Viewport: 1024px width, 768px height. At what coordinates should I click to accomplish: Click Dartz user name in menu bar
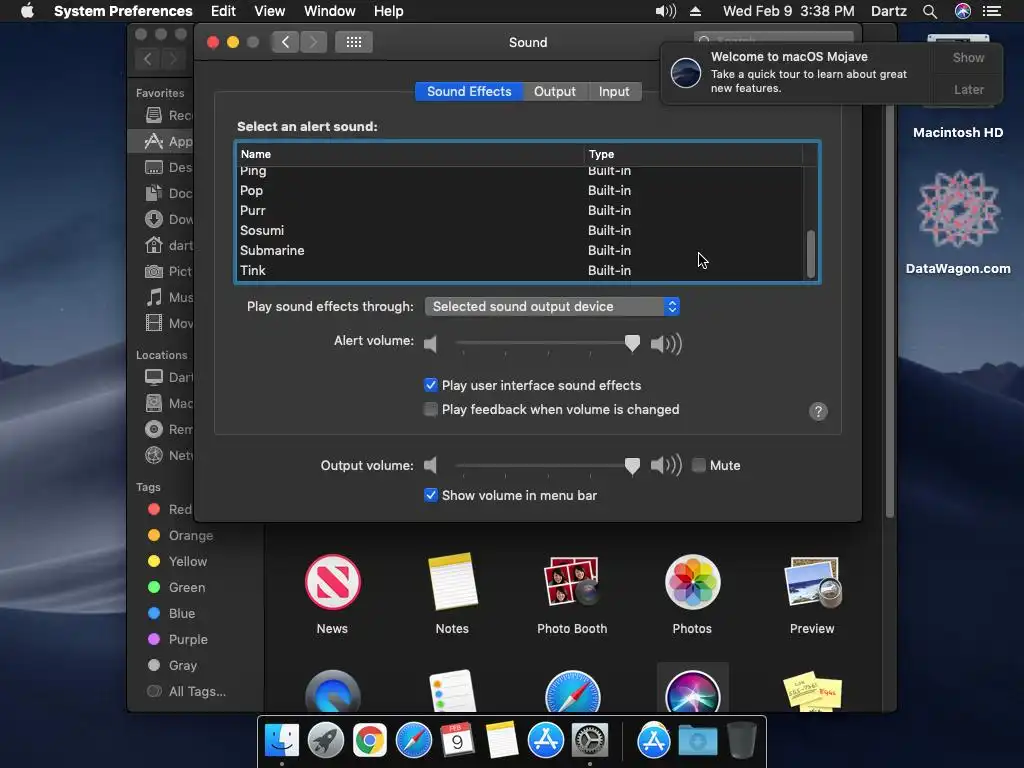(889, 11)
